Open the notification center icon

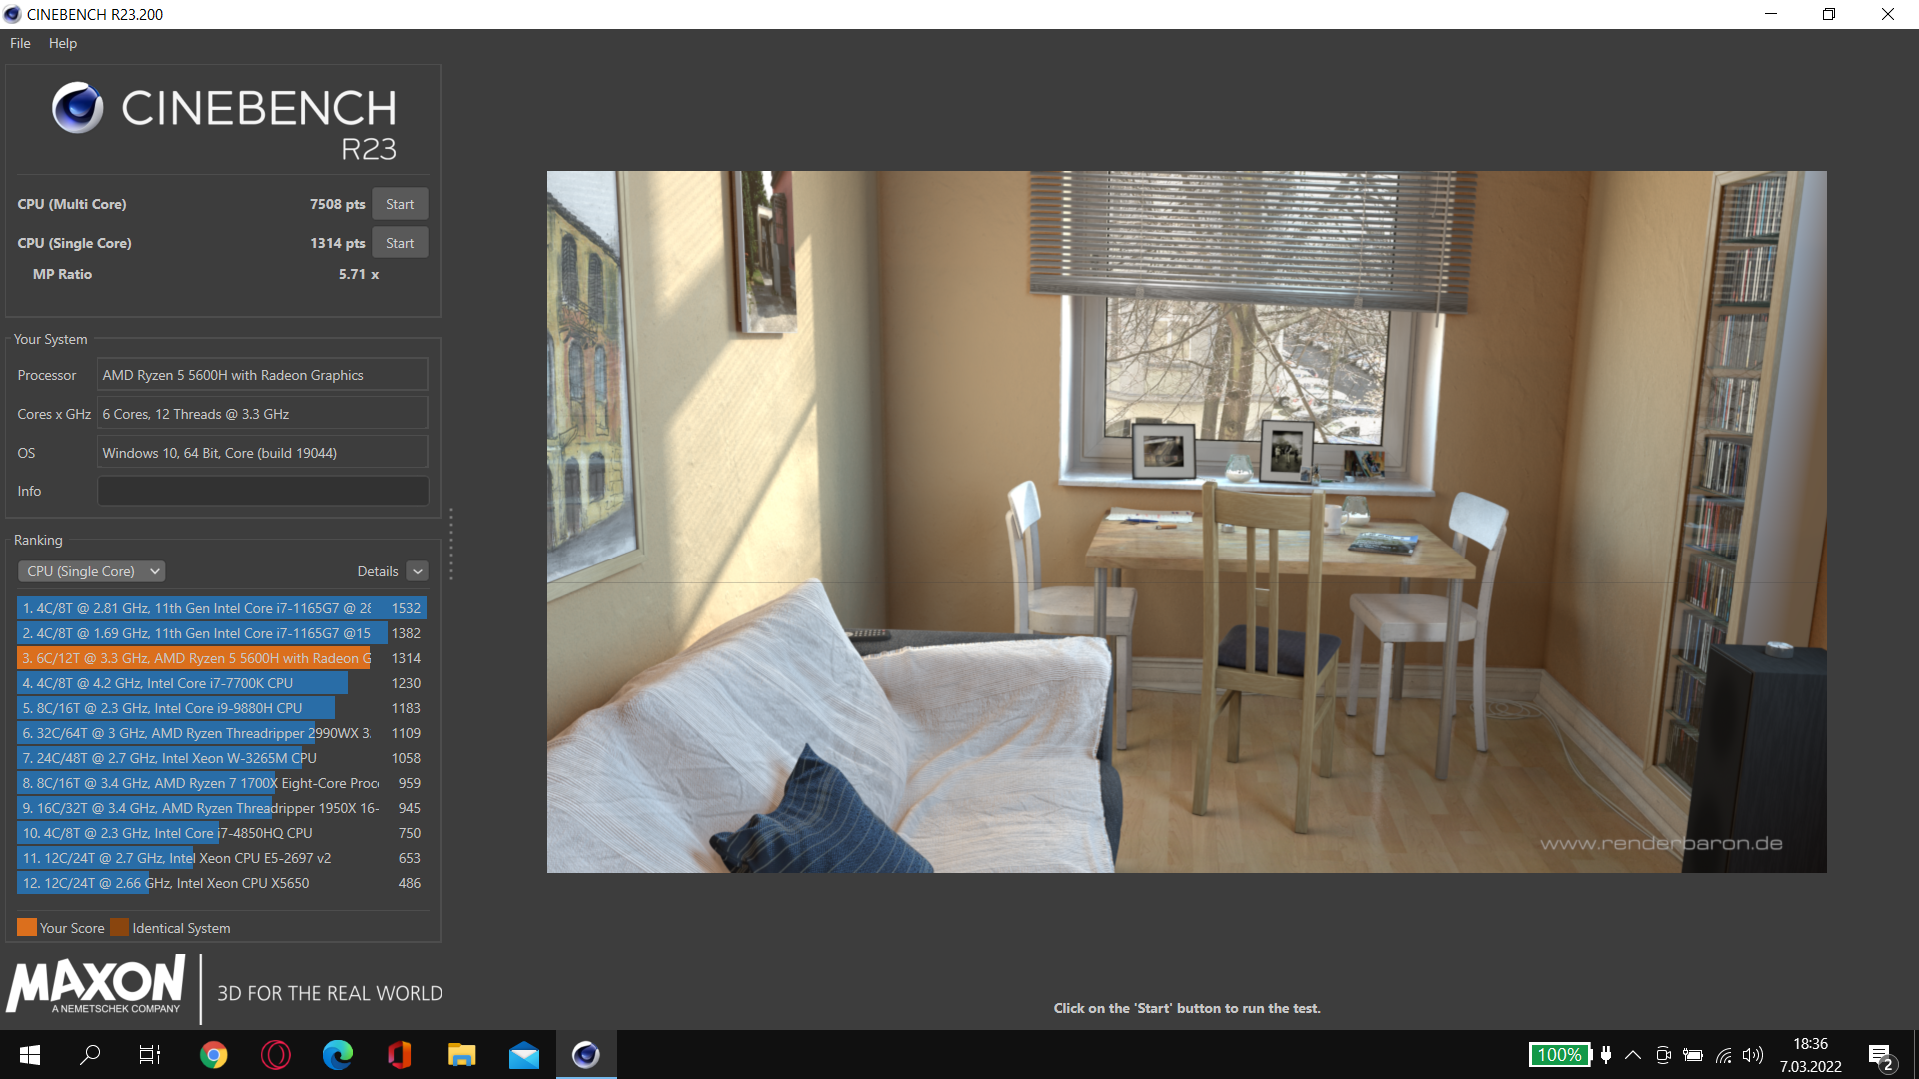1881,1055
